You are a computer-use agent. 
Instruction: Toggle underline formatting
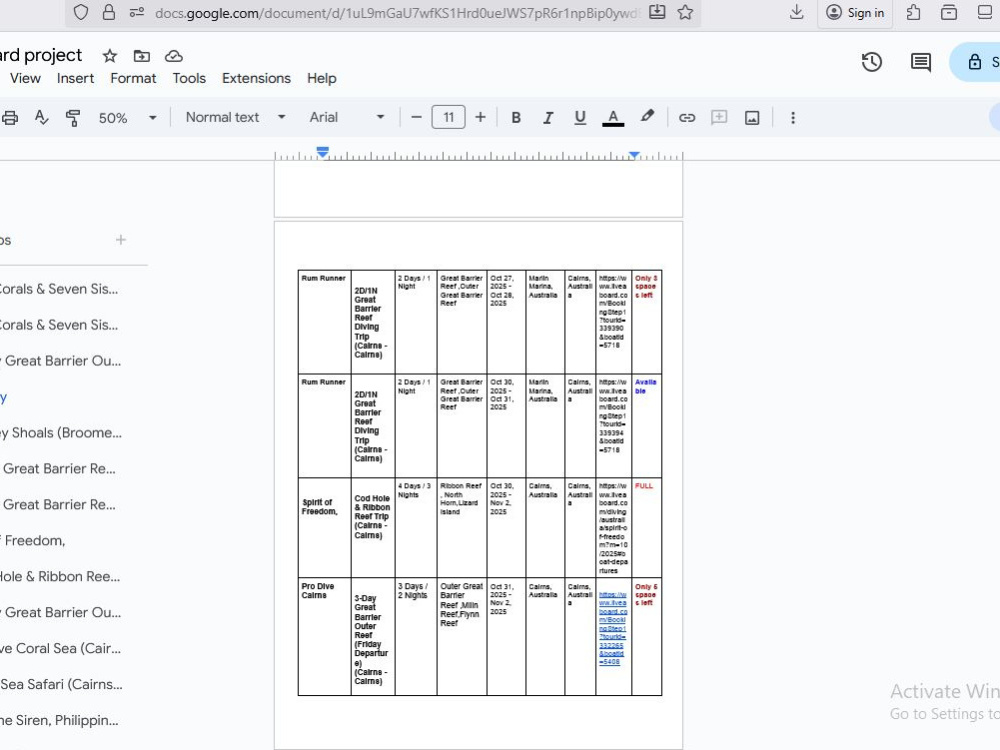[580, 117]
